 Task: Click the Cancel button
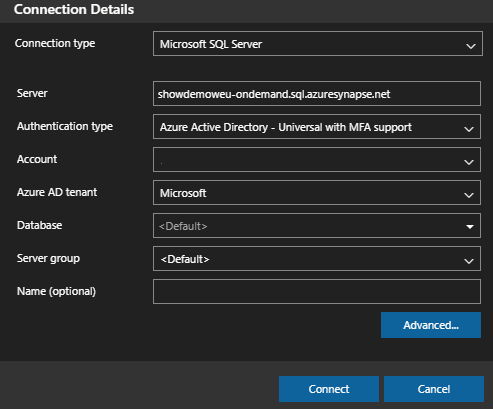pyautogui.click(x=434, y=389)
